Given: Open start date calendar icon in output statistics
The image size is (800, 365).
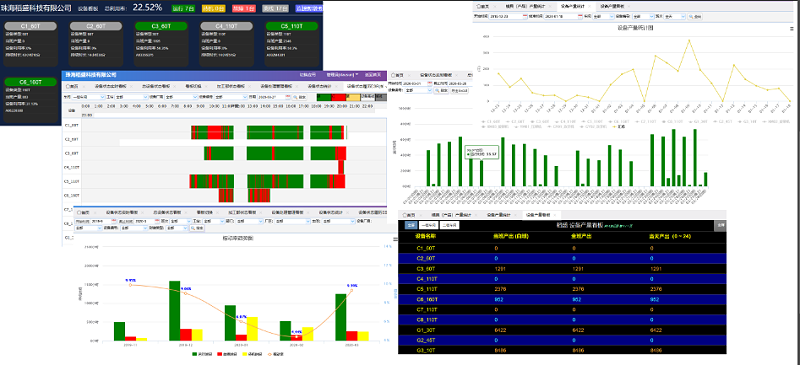Looking at the screenshot, I should pos(525,16).
